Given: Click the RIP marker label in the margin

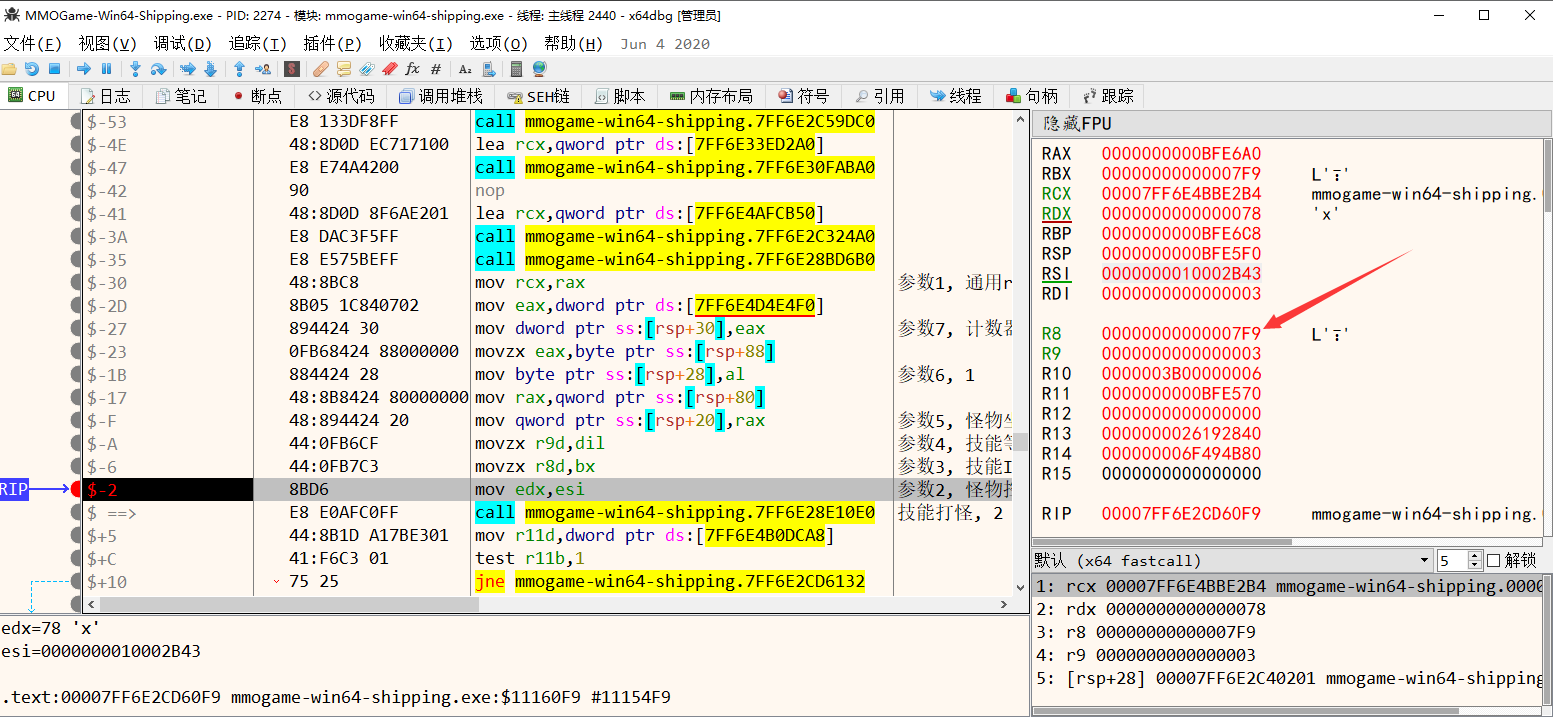Looking at the screenshot, I should coord(14,489).
